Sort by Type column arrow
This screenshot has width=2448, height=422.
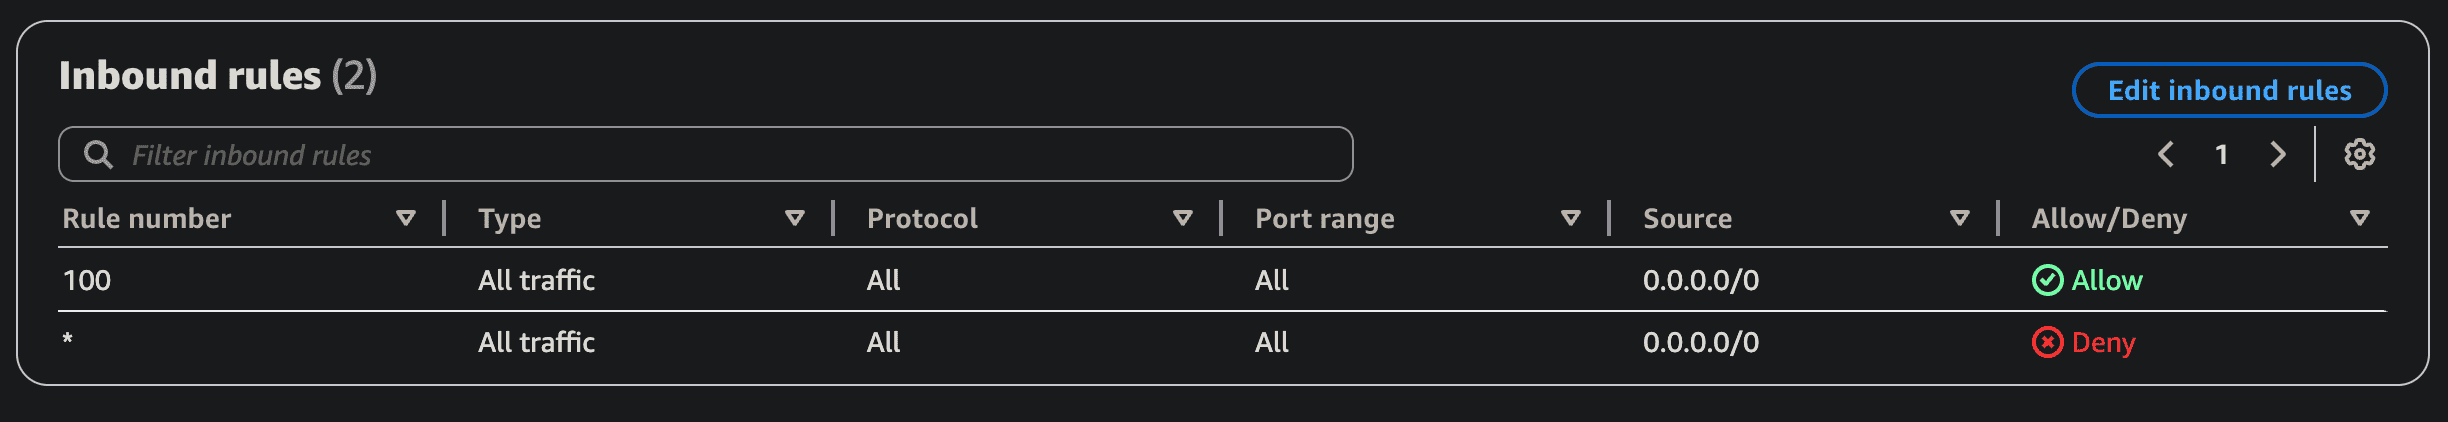click(x=795, y=218)
